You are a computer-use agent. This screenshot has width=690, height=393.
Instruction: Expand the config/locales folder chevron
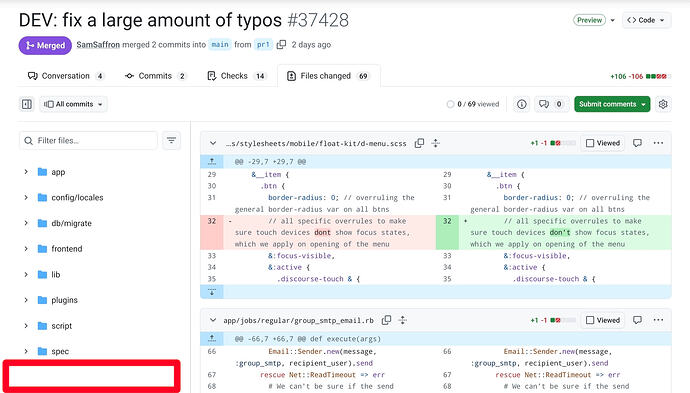pyautogui.click(x=26, y=198)
